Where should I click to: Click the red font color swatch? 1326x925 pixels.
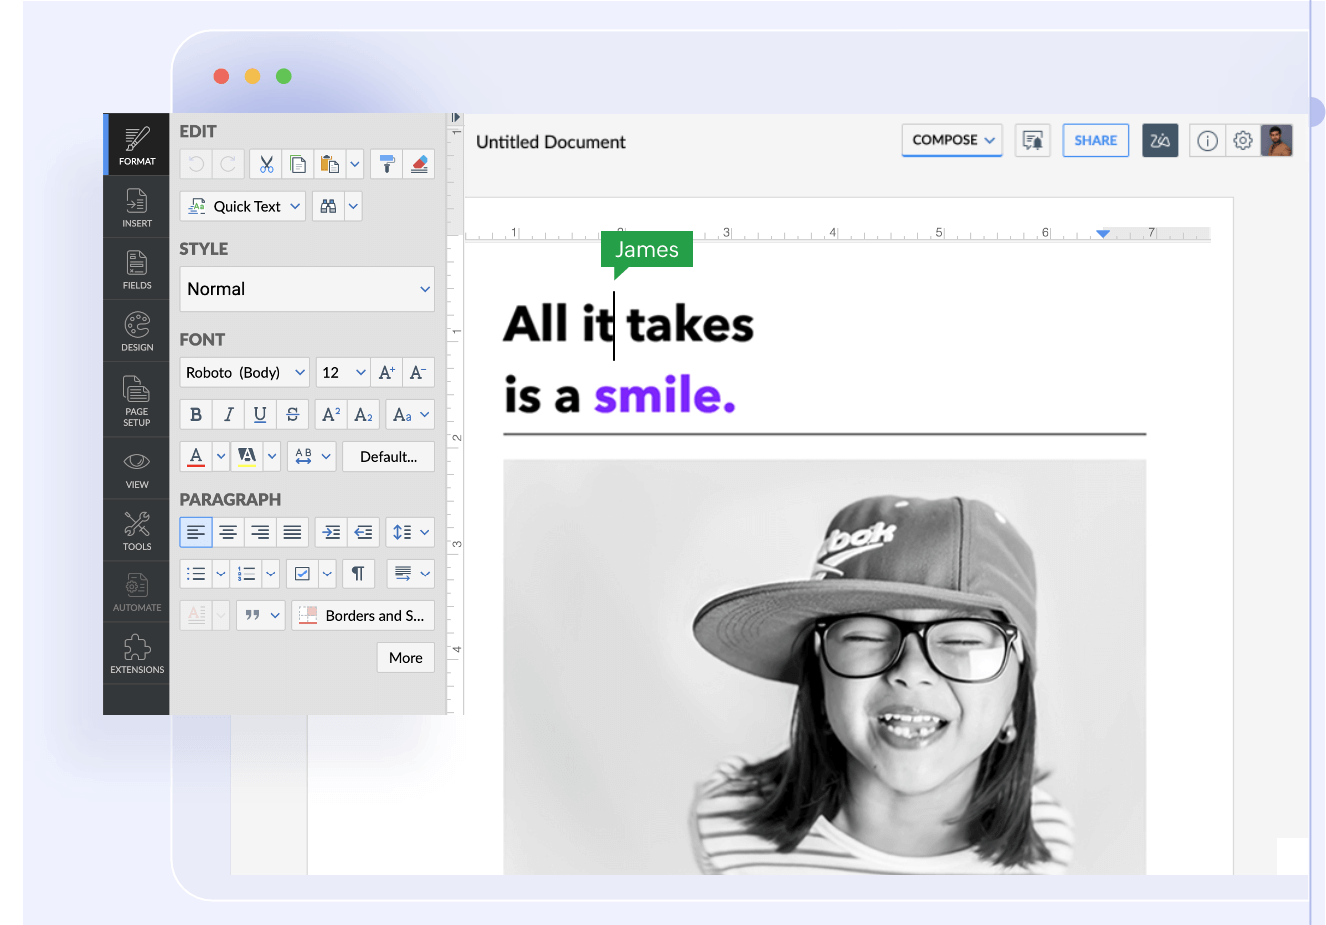(x=196, y=456)
